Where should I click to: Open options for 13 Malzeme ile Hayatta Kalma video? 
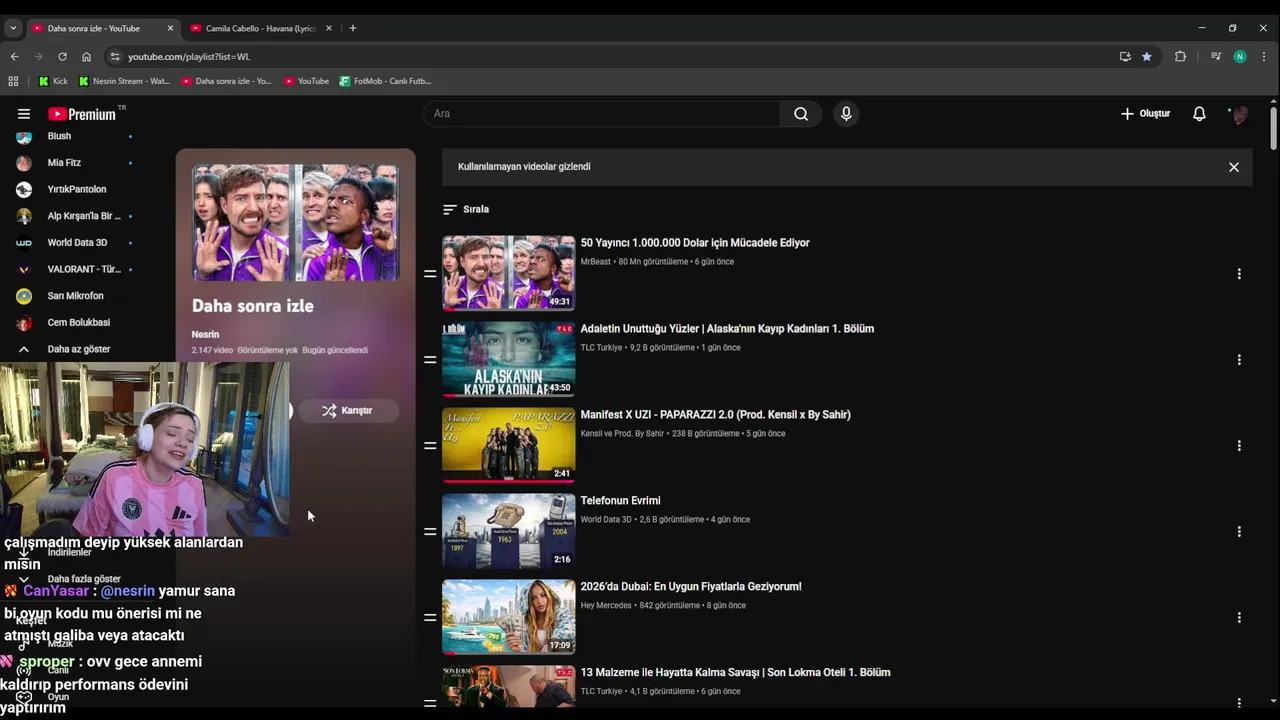[x=1239, y=703]
